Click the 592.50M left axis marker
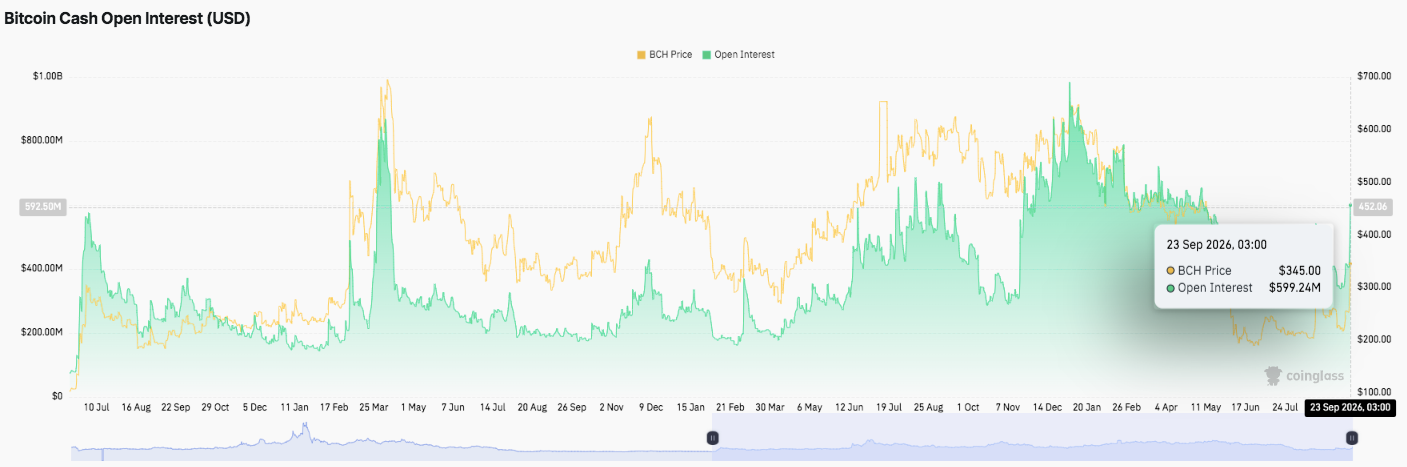 point(43,207)
